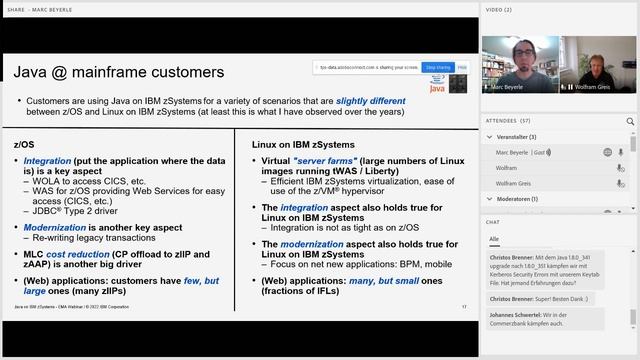Image resolution: width=640 pixels, height=360 pixels.
Task: Click the chat scrollbar thumb
Action: coord(633,316)
